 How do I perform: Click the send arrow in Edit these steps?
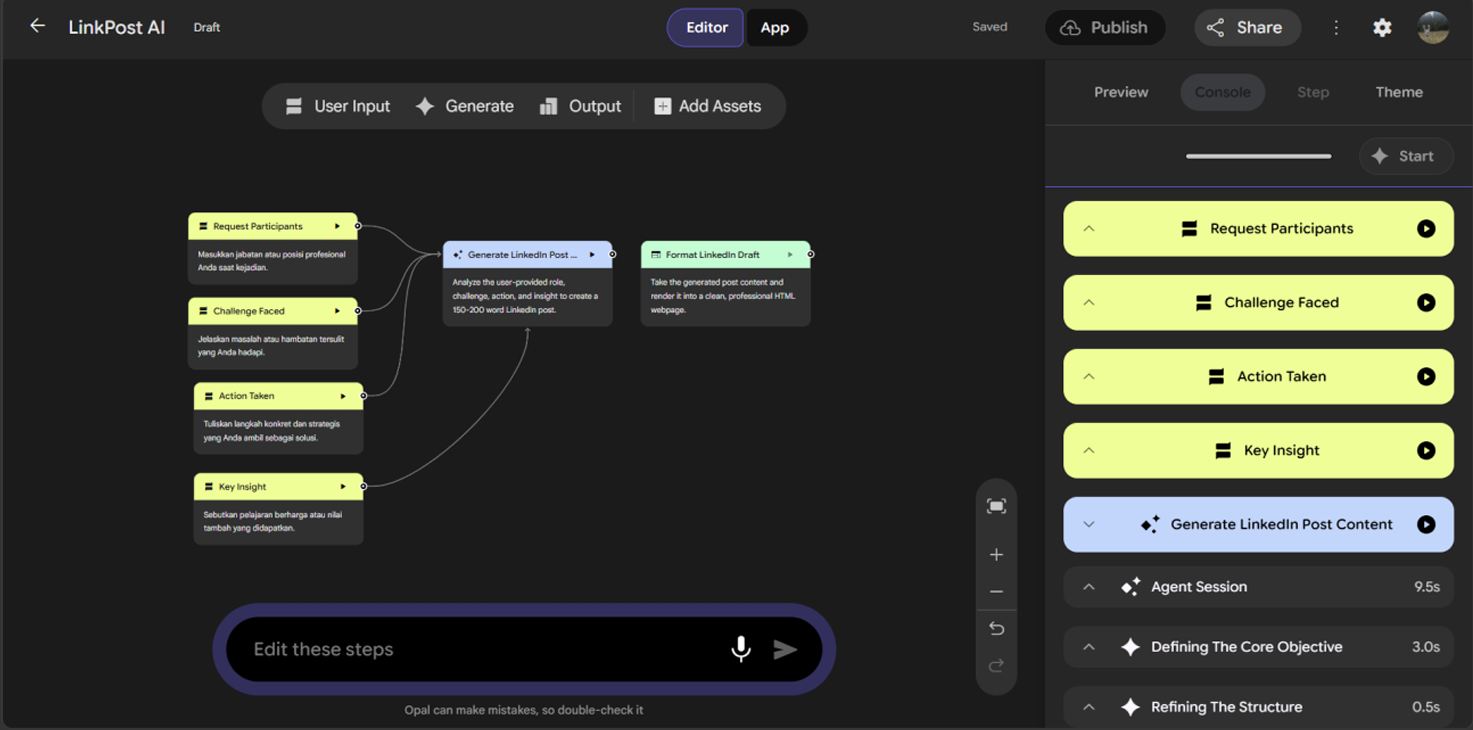coord(786,650)
